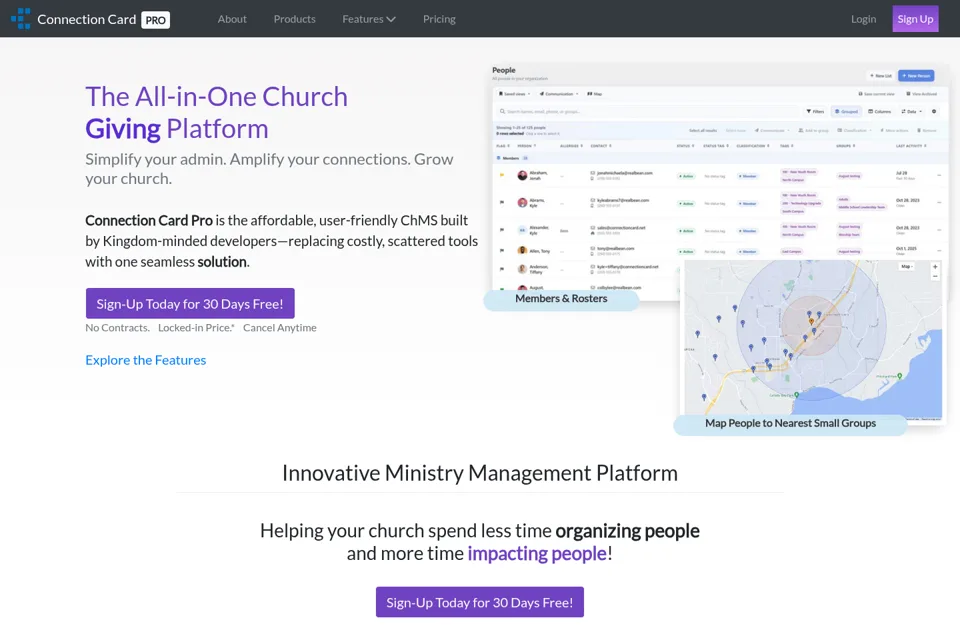This screenshot has height=640, width=960.
Task: Click the Members & Rosters label
Action: 561,298
